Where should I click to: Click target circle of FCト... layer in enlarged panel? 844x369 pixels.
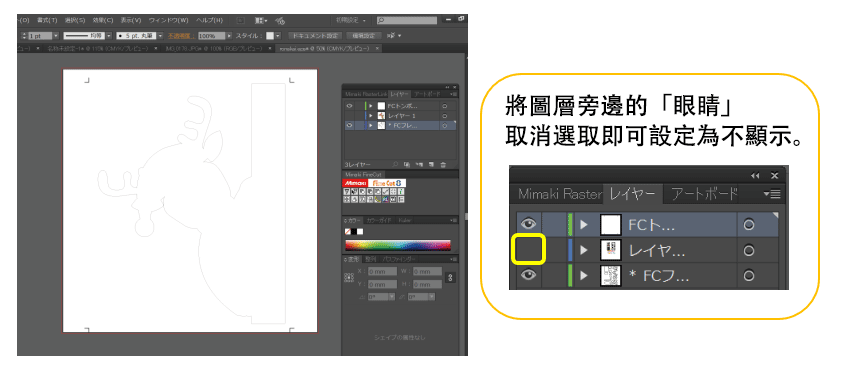pyautogui.click(x=748, y=225)
